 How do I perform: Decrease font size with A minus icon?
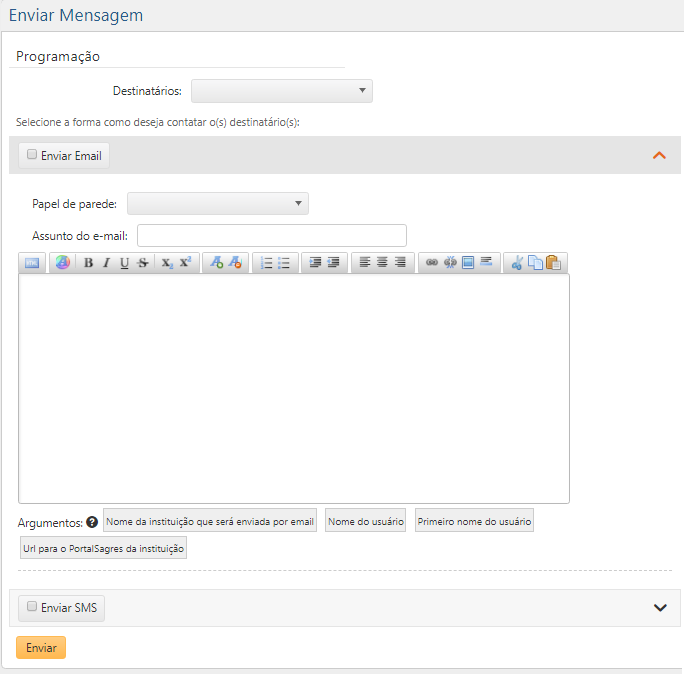235,262
